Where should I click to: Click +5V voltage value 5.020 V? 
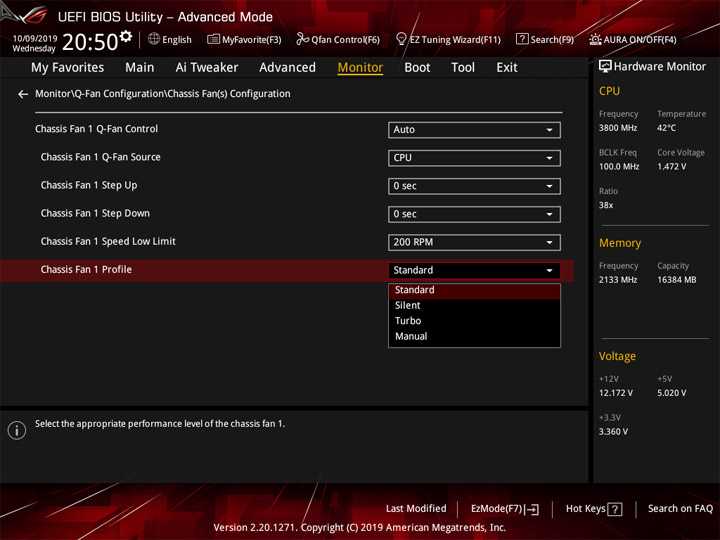(672, 393)
